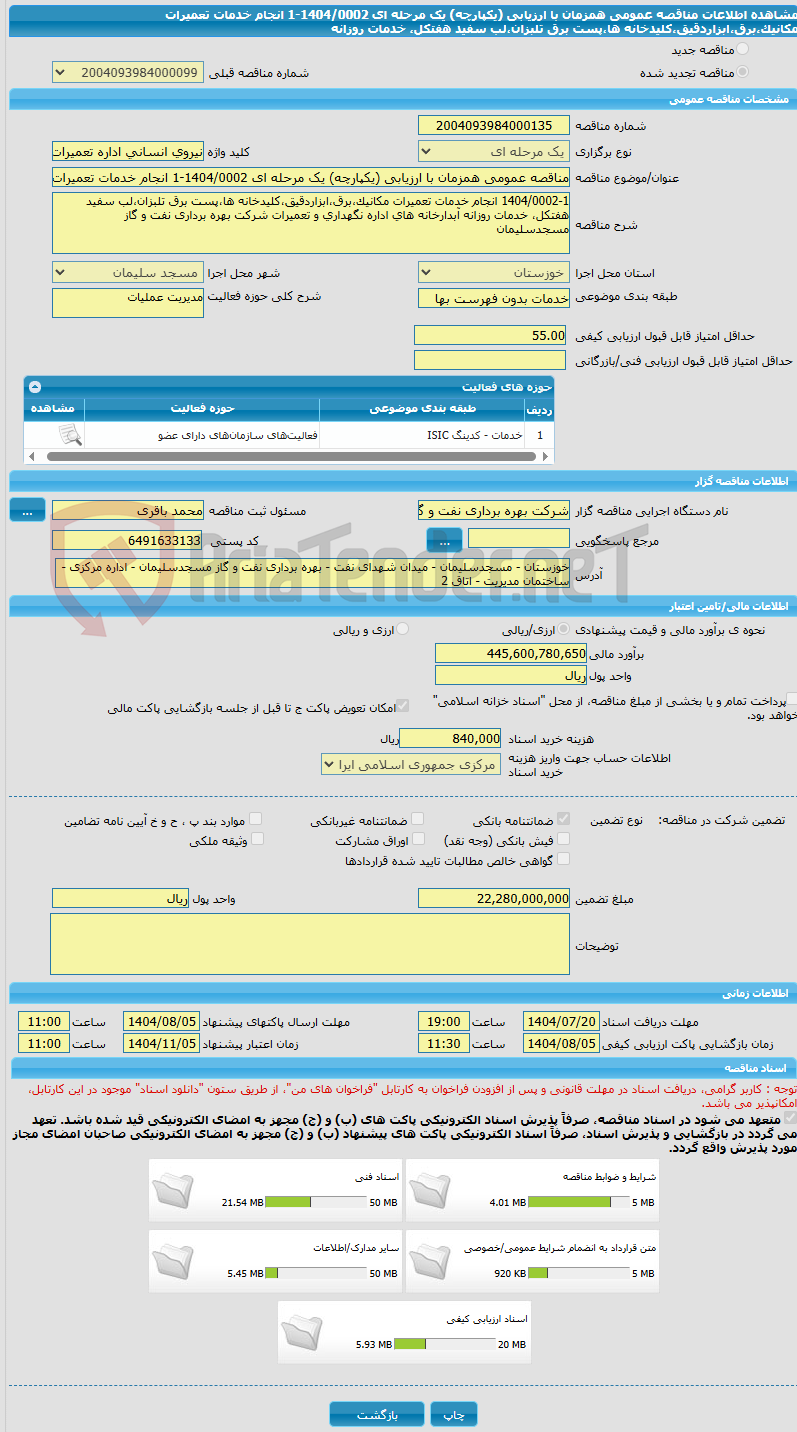Click the مهلت ارسال پاکتهای پیشنهاد date field
797x1432 pixels.
161,1022
